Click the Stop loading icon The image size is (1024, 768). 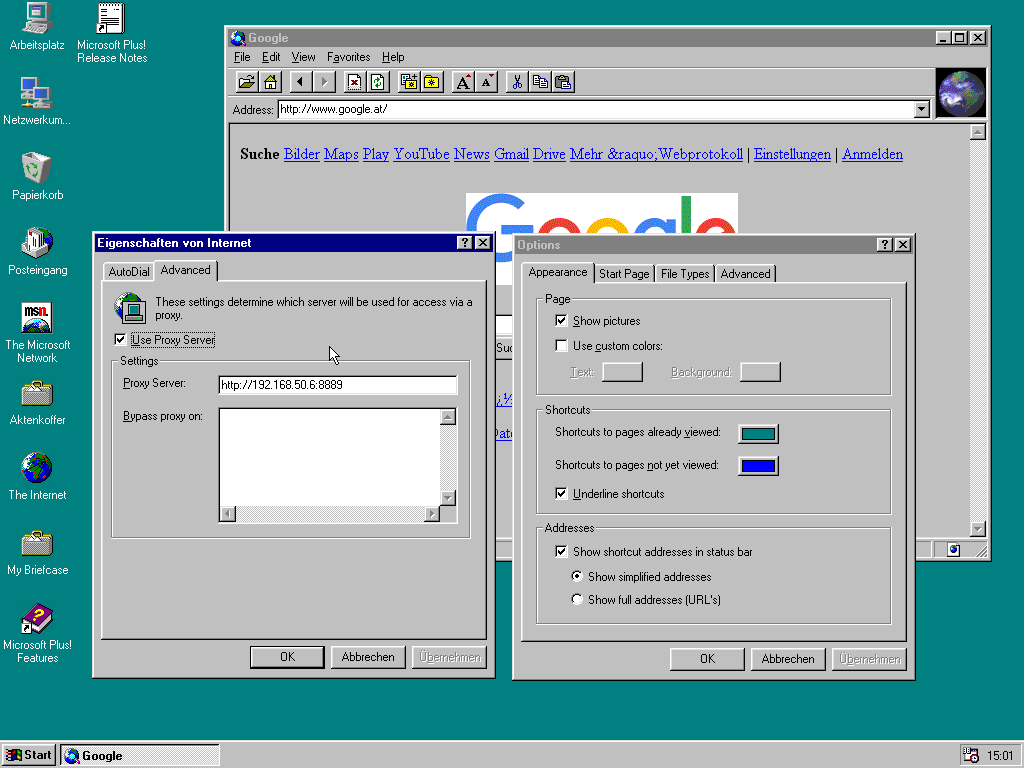(353, 81)
